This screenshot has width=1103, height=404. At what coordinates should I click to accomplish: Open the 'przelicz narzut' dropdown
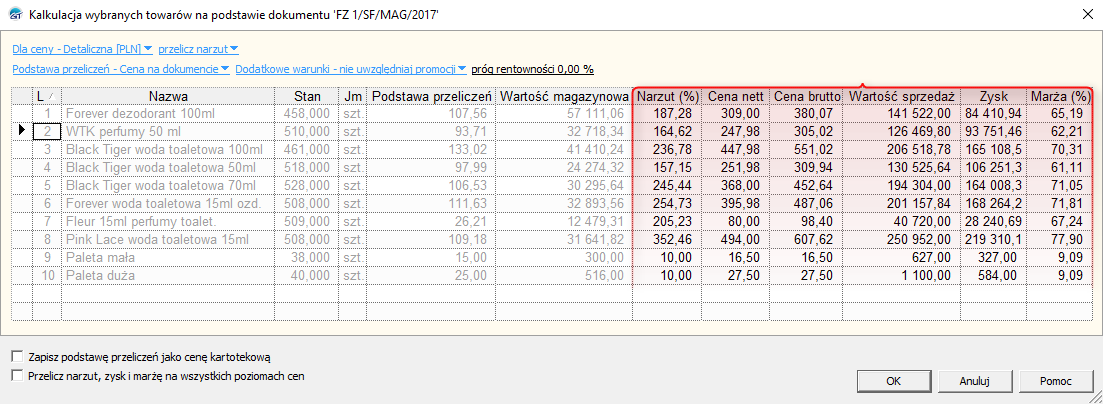point(198,49)
